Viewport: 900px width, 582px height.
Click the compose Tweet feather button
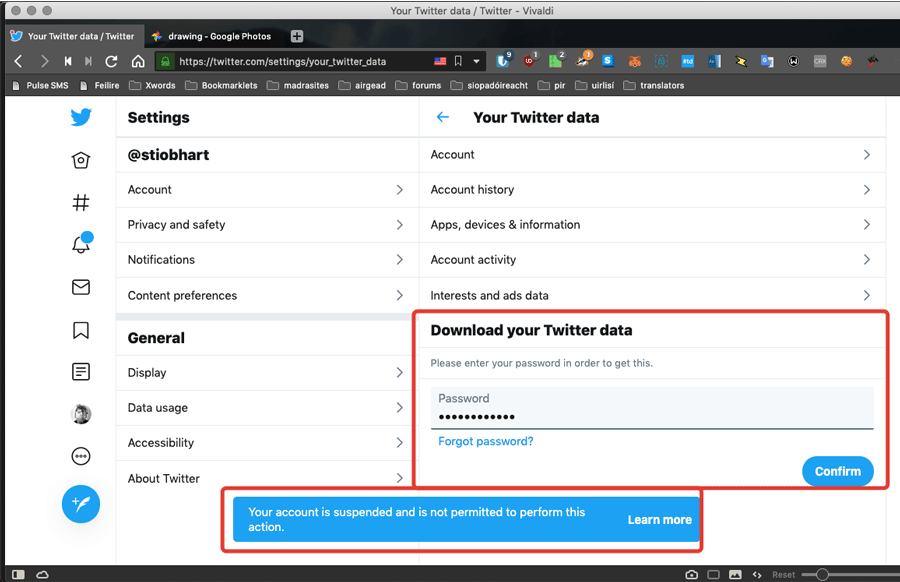[x=81, y=504]
